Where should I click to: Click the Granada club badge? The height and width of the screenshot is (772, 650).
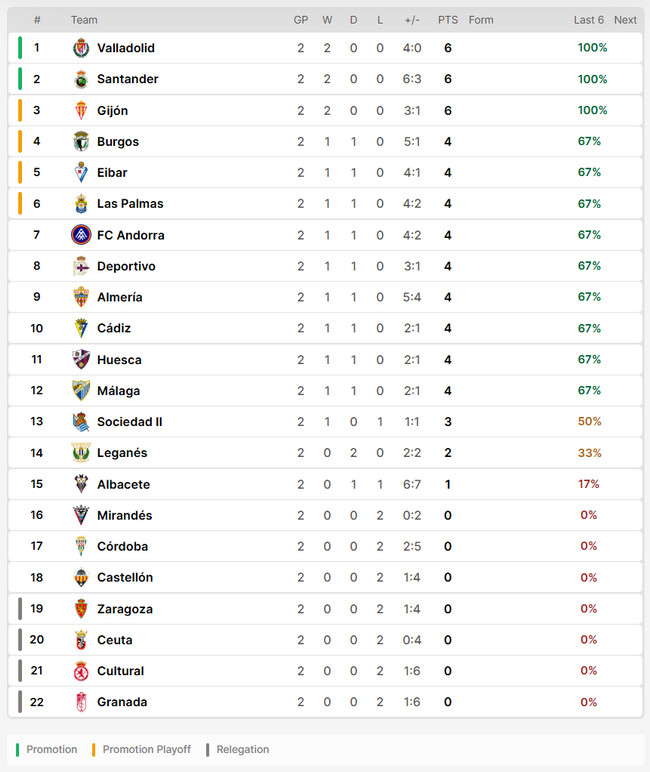coord(81,702)
